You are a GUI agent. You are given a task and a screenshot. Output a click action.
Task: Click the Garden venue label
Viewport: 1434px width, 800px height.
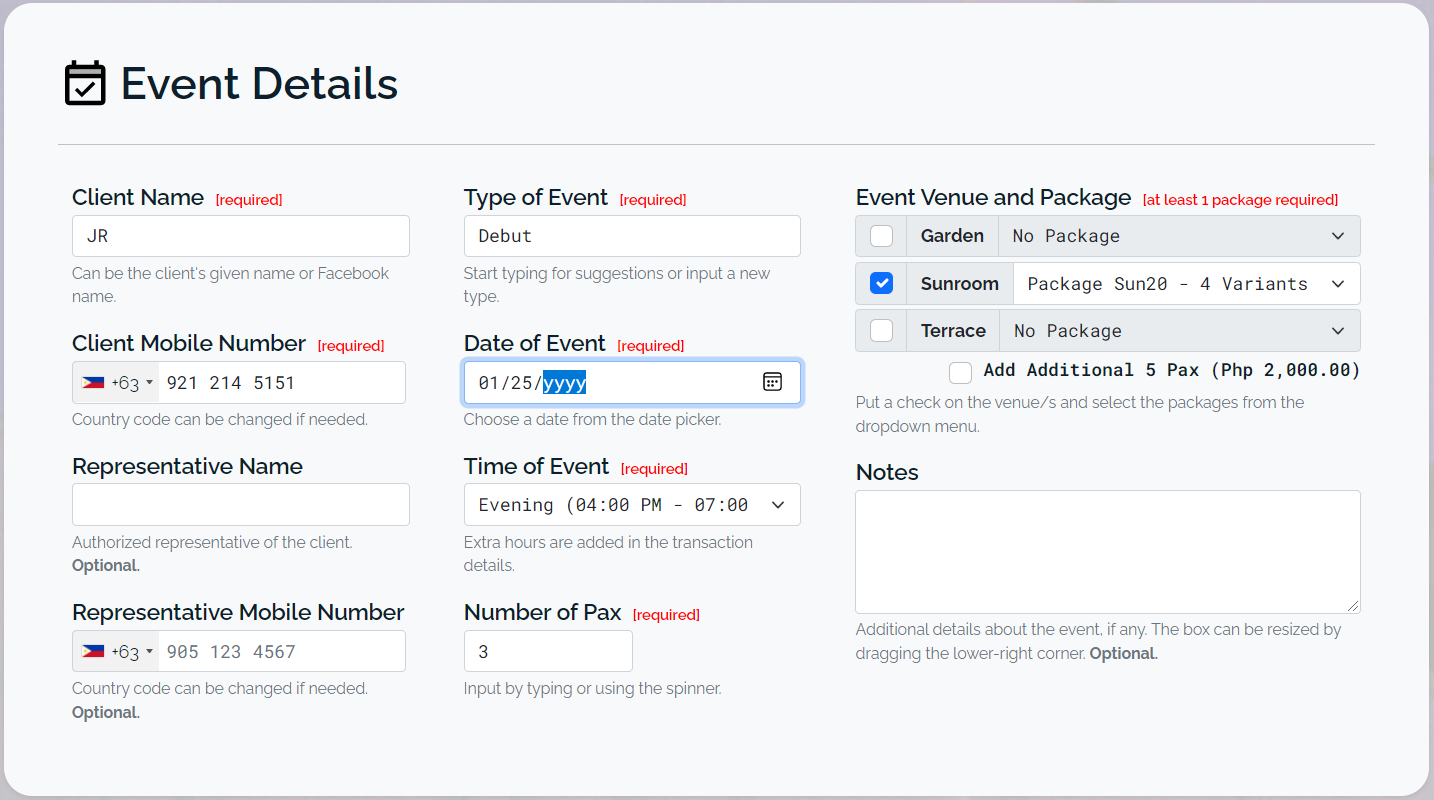tap(952, 236)
